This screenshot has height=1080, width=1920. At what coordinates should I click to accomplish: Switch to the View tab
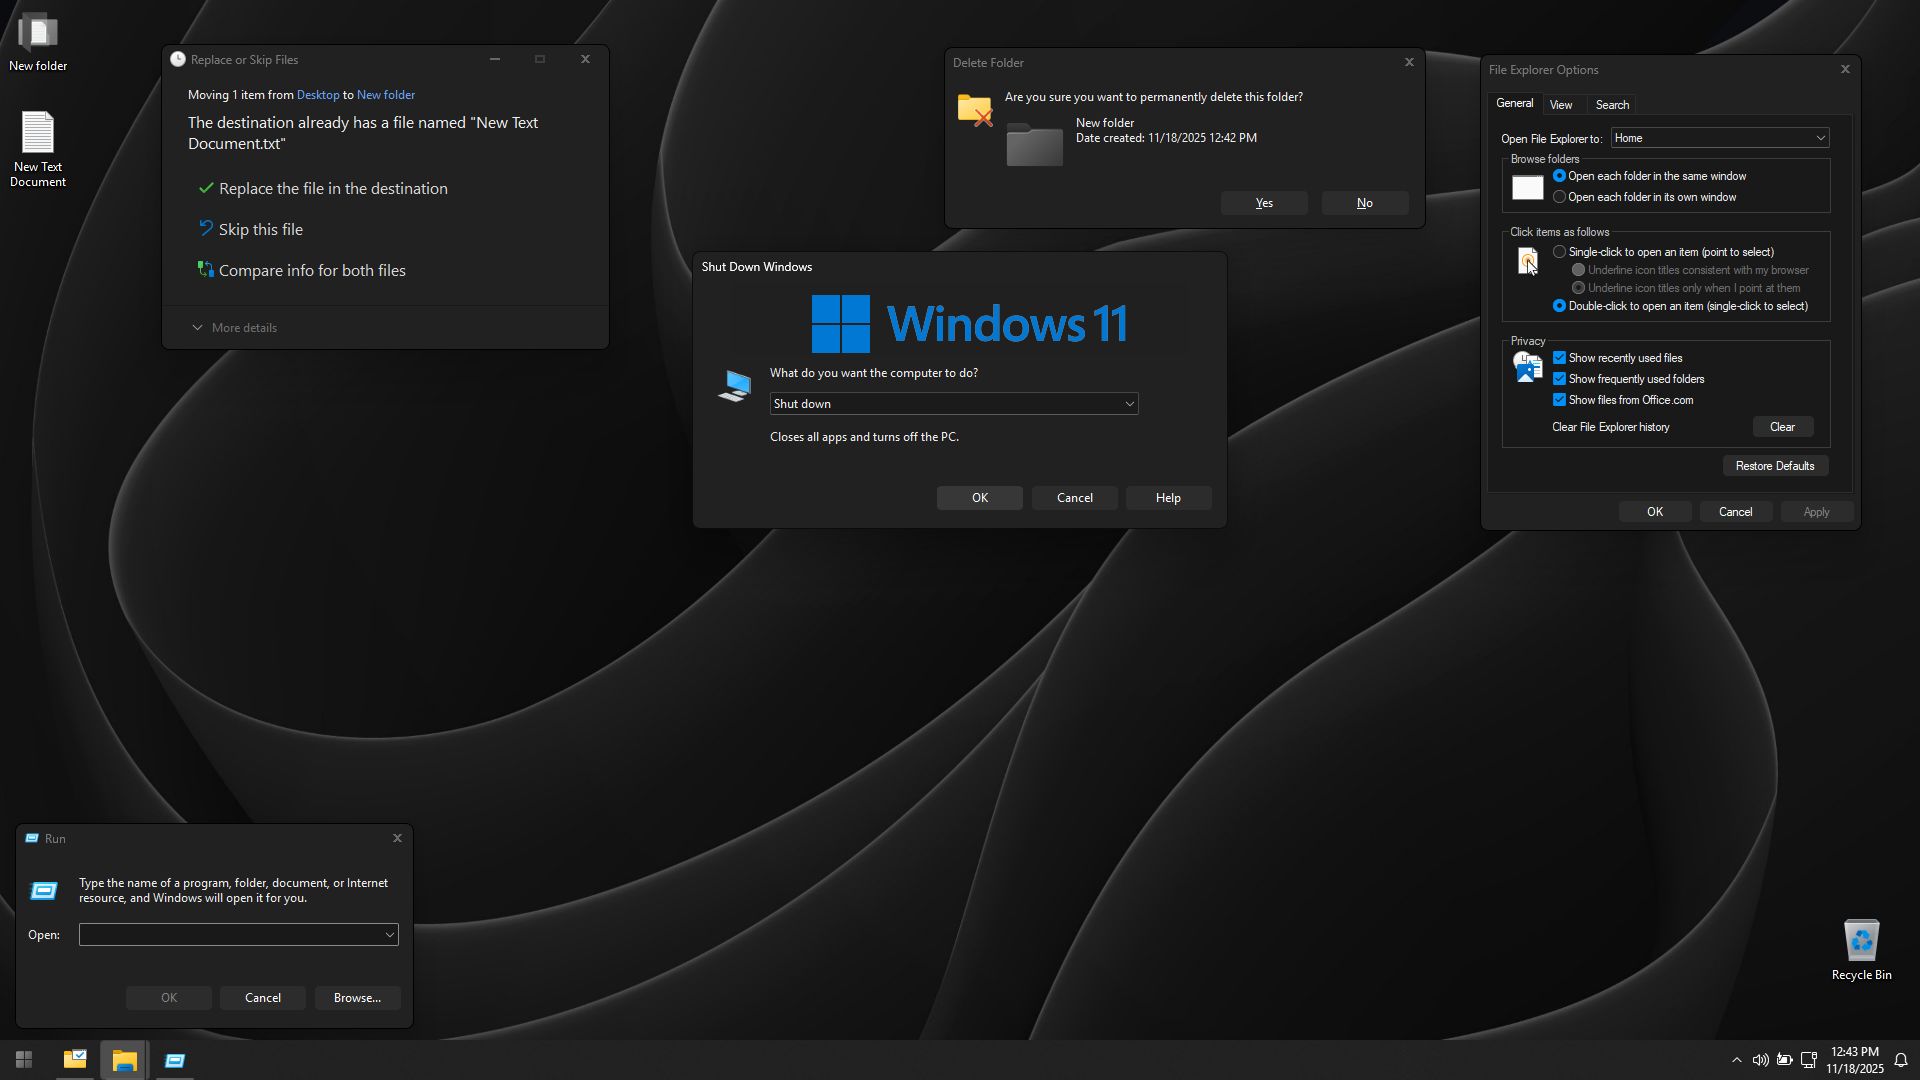point(1560,105)
